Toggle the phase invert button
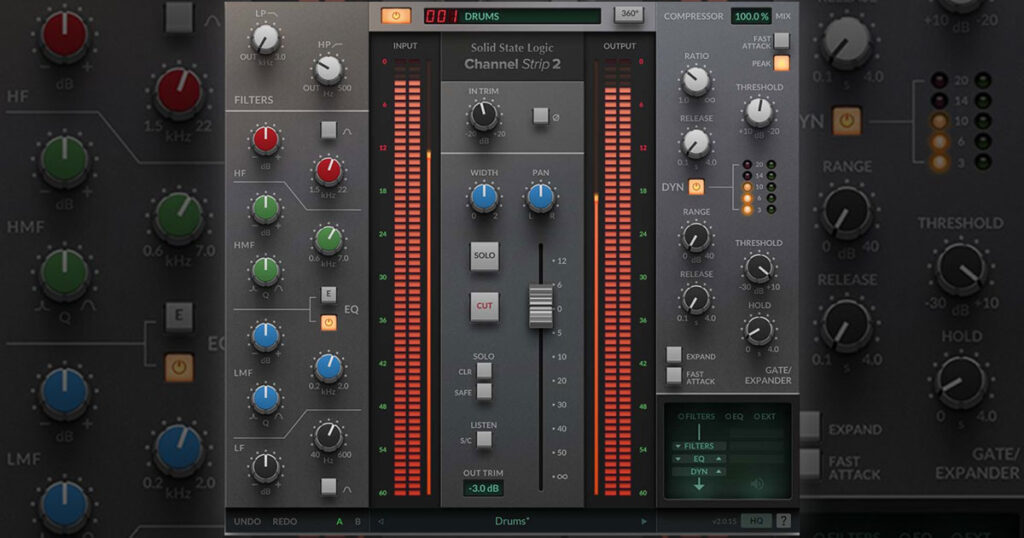Image resolution: width=1024 pixels, height=538 pixels. click(x=541, y=116)
